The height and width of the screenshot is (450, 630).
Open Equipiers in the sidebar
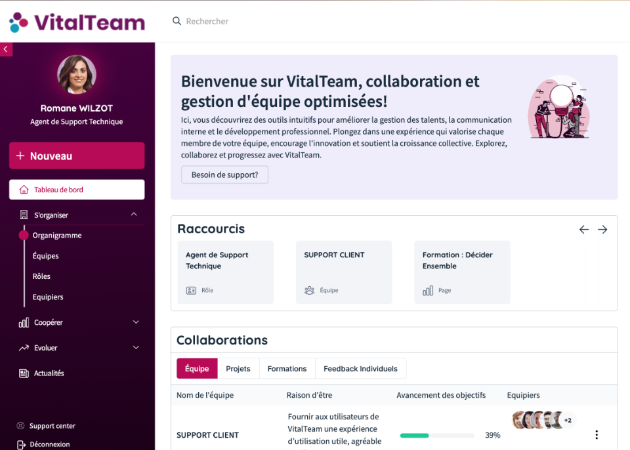click(48, 297)
